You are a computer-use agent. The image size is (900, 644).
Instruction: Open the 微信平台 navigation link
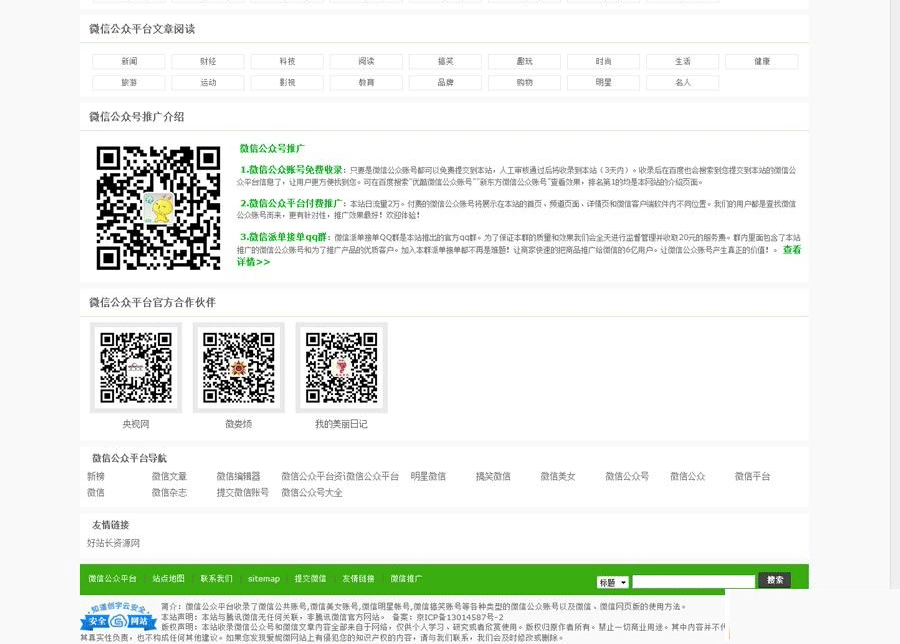[752, 476]
